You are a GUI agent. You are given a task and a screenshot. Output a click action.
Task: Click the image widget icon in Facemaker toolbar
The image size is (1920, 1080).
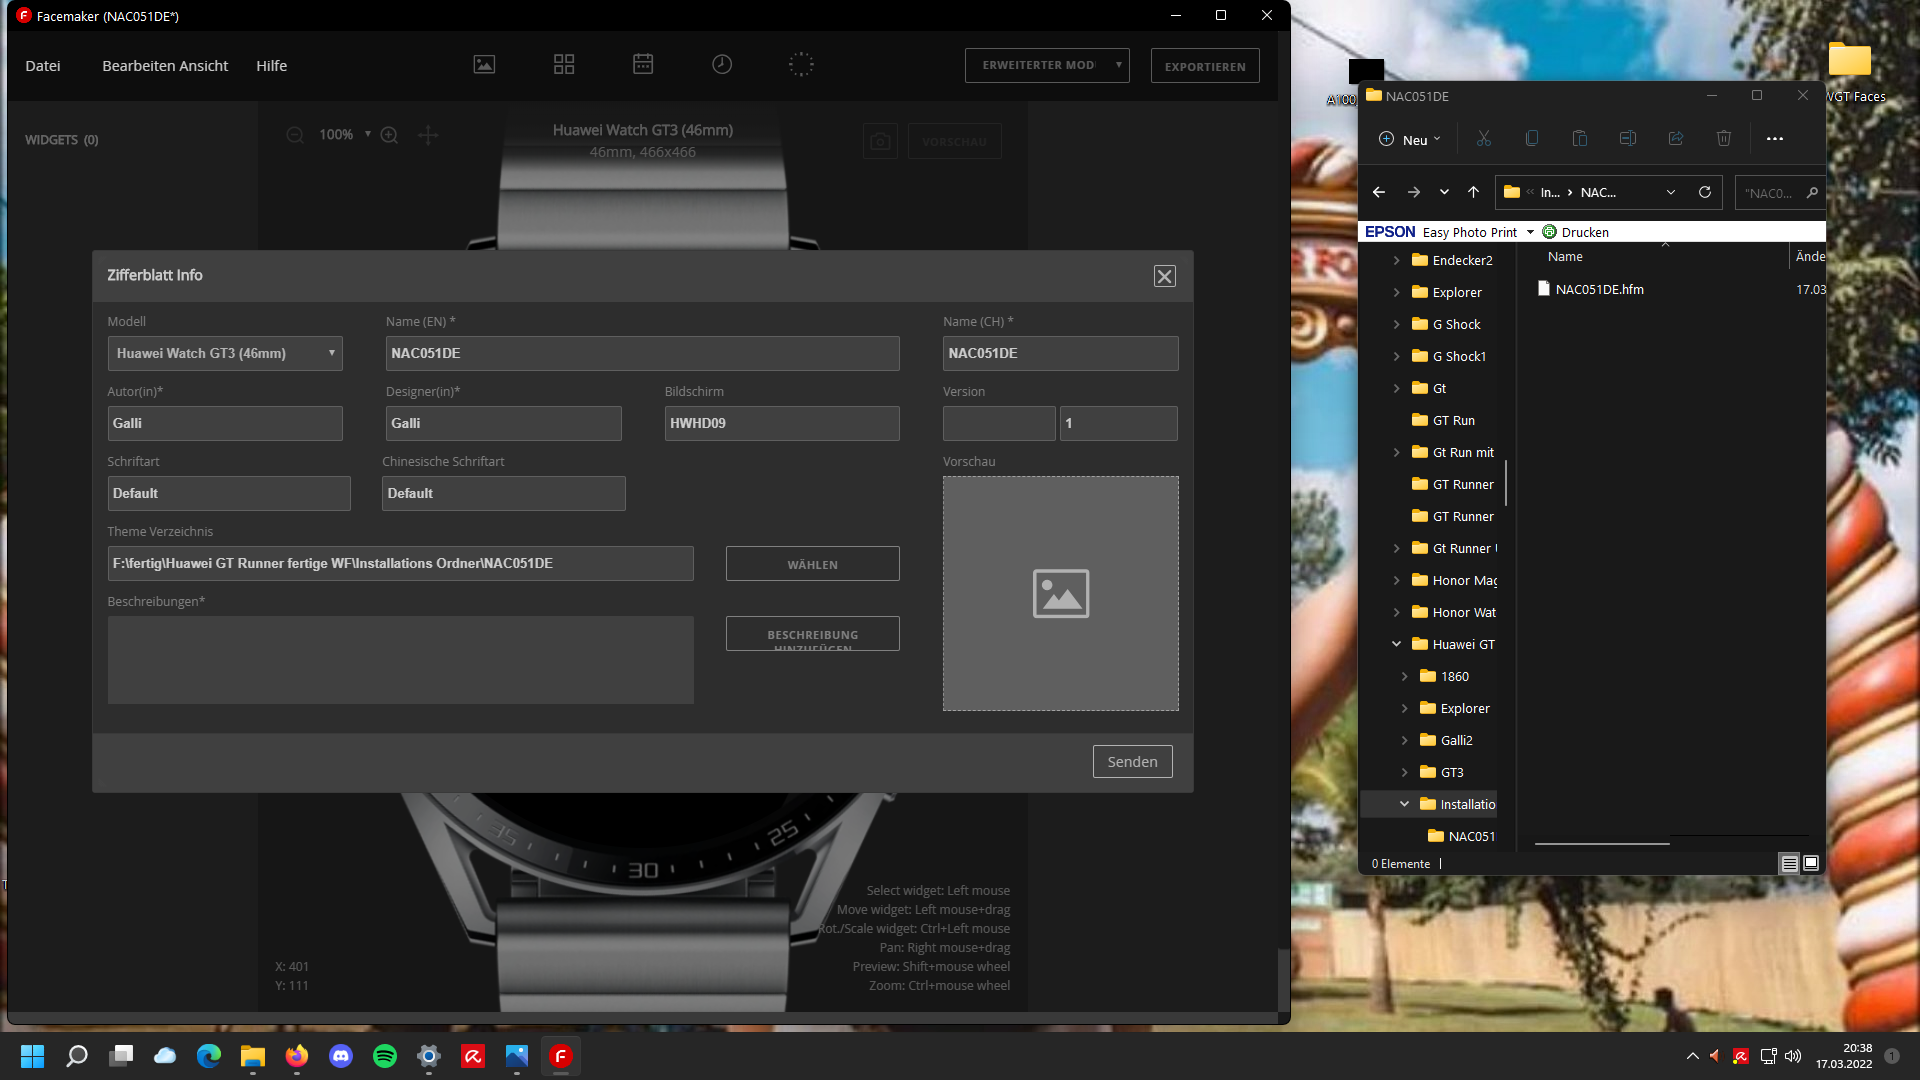point(484,64)
